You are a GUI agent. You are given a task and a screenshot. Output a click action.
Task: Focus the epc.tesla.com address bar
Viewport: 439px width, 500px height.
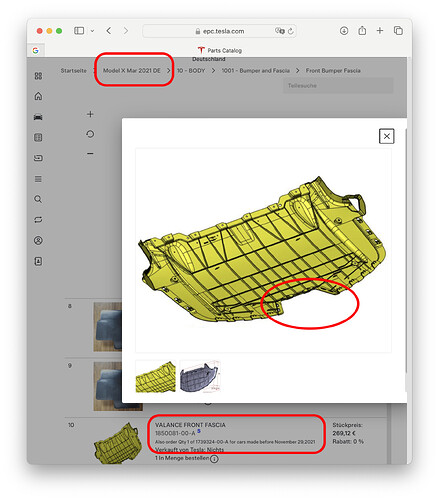pyautogui.click(x=219, y=31)
